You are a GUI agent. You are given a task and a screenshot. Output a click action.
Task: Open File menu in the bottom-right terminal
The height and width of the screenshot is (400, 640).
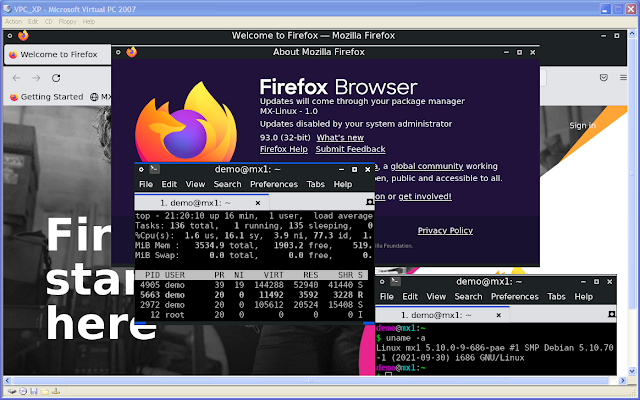(387, 296)
